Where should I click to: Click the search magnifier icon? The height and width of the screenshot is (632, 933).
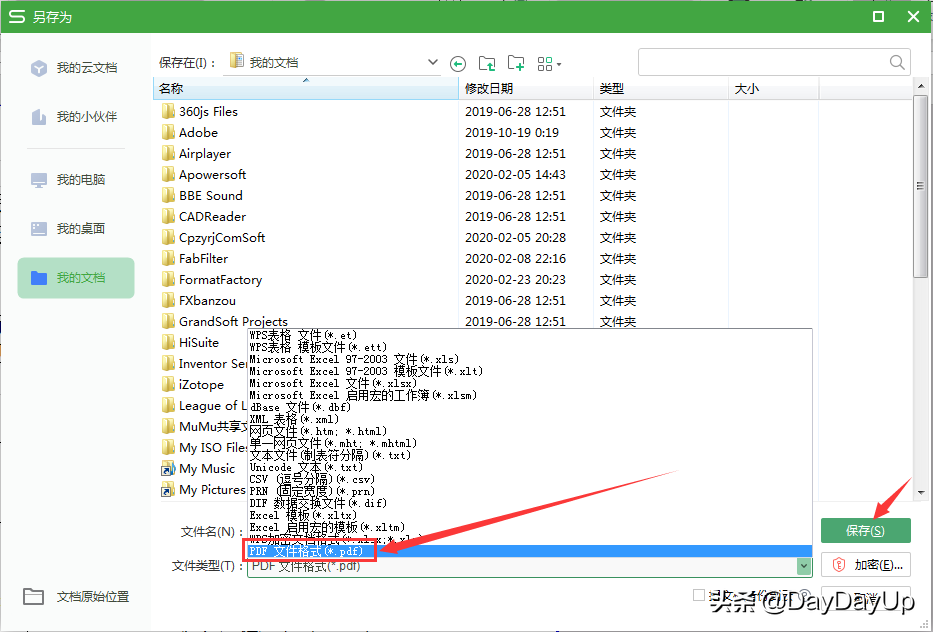tap(897, 62)
